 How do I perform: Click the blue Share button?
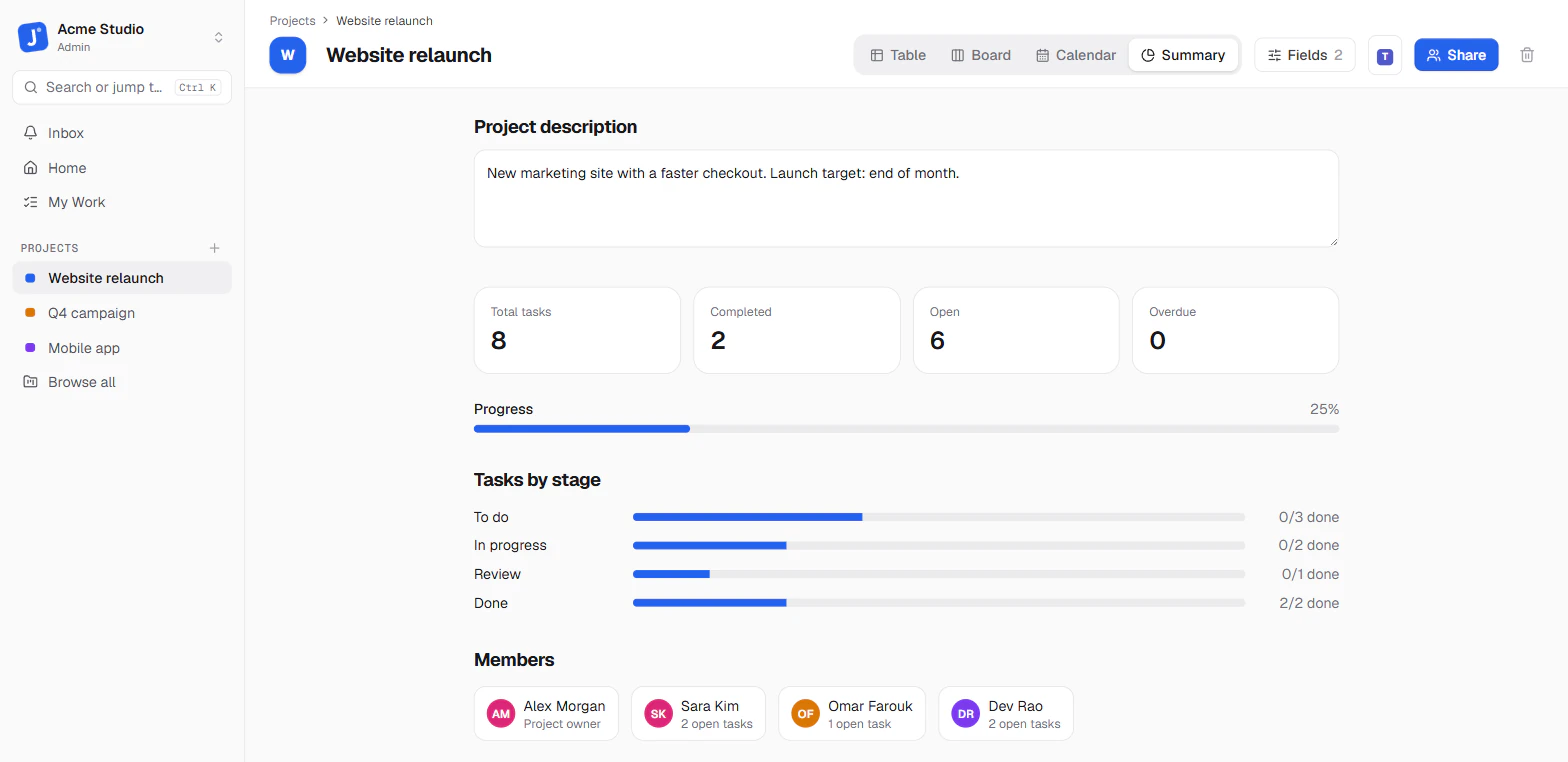tap(1456, 55)
